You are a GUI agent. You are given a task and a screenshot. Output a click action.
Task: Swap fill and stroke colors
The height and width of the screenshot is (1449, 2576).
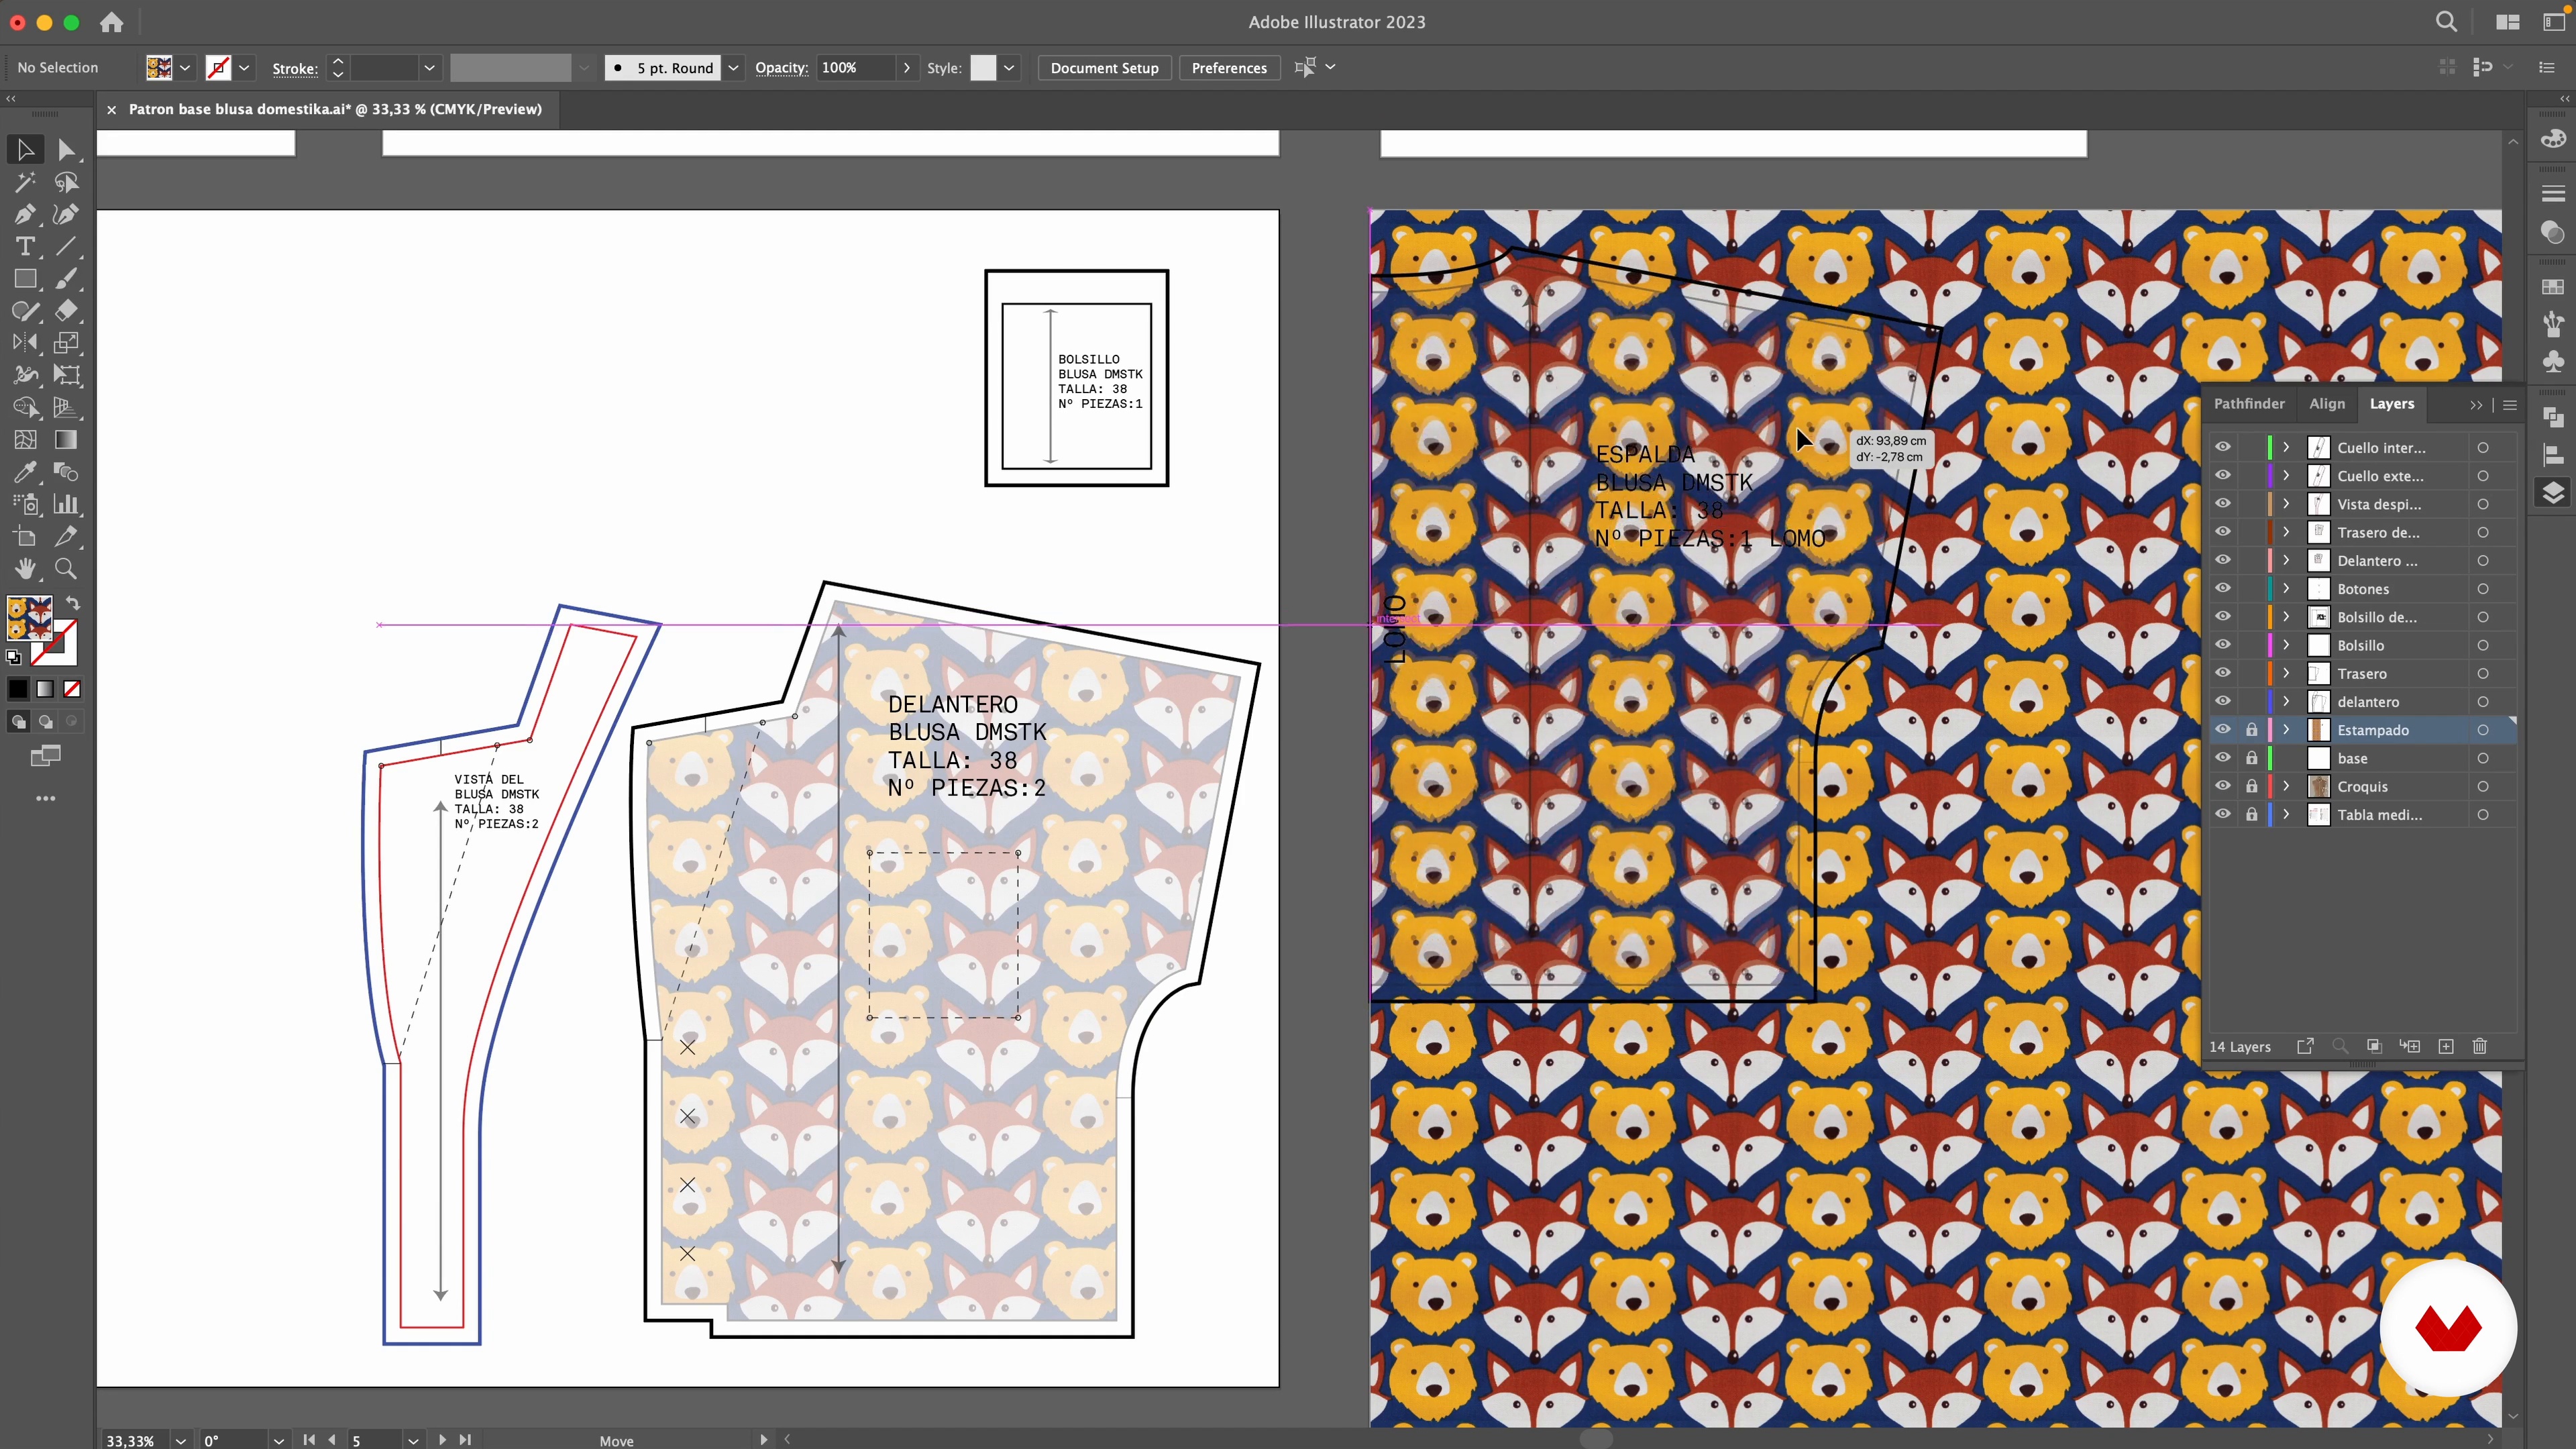pyautogui.click(x=72, y=603)
